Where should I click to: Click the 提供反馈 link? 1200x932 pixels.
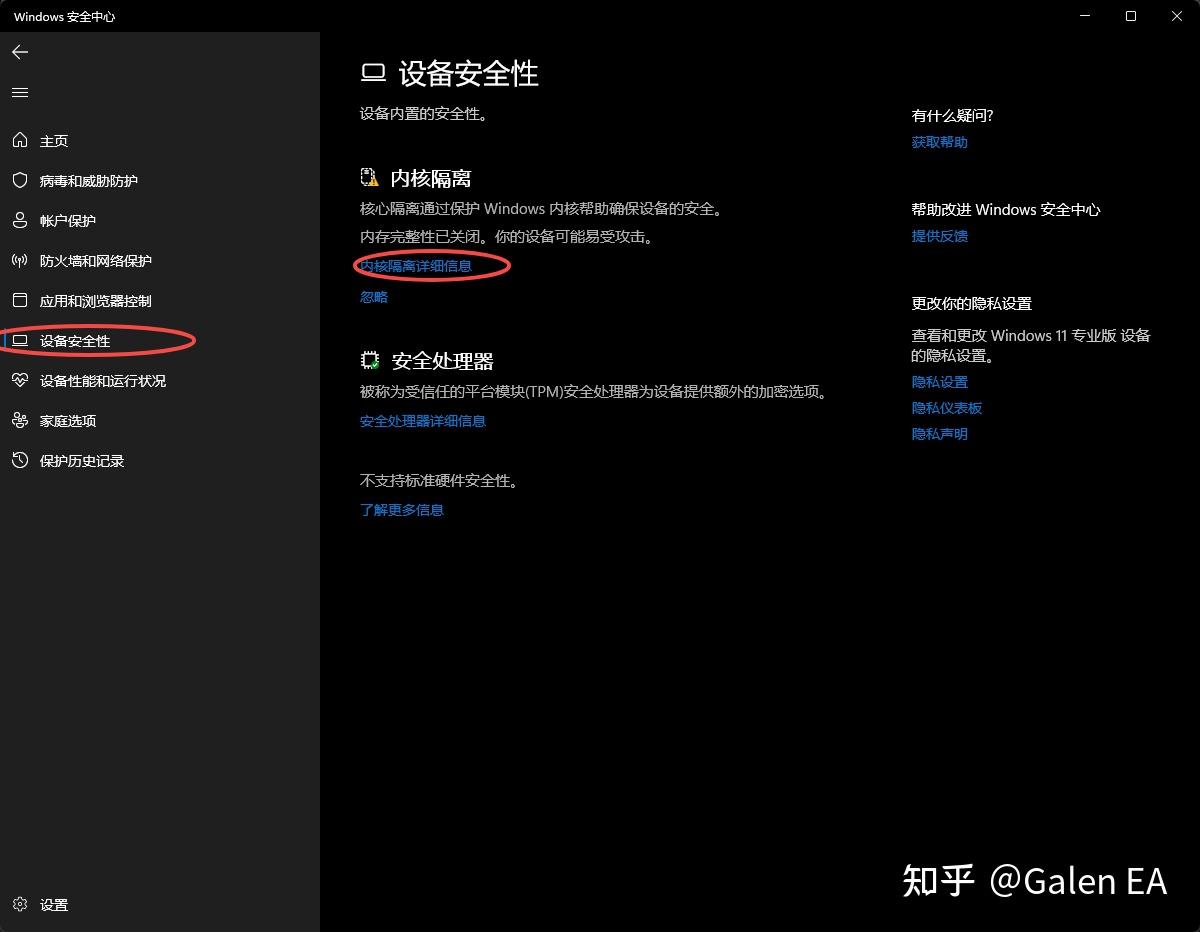[940, 236]
